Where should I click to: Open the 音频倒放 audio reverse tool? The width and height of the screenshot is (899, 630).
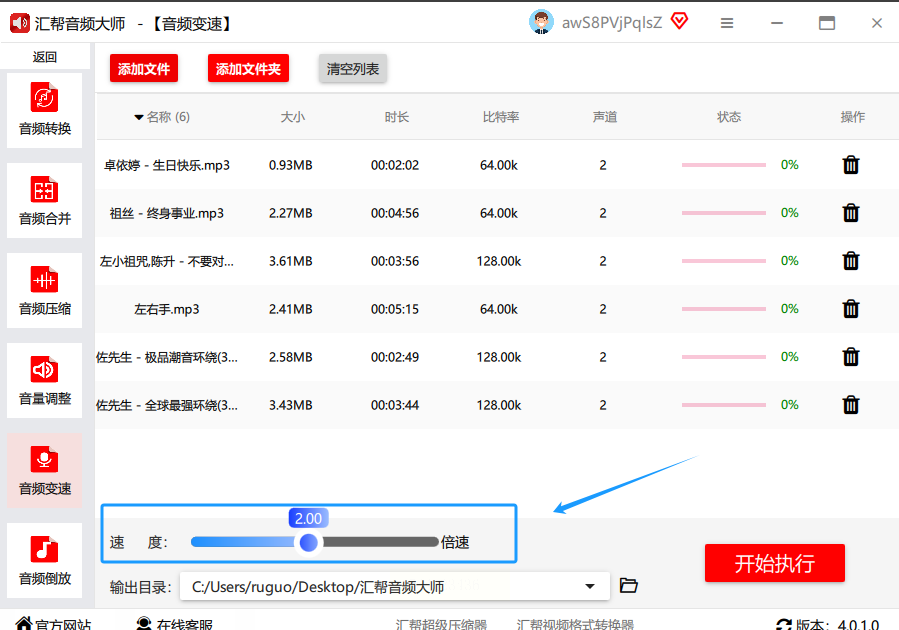pyautogui.click(x=45, y=561)
